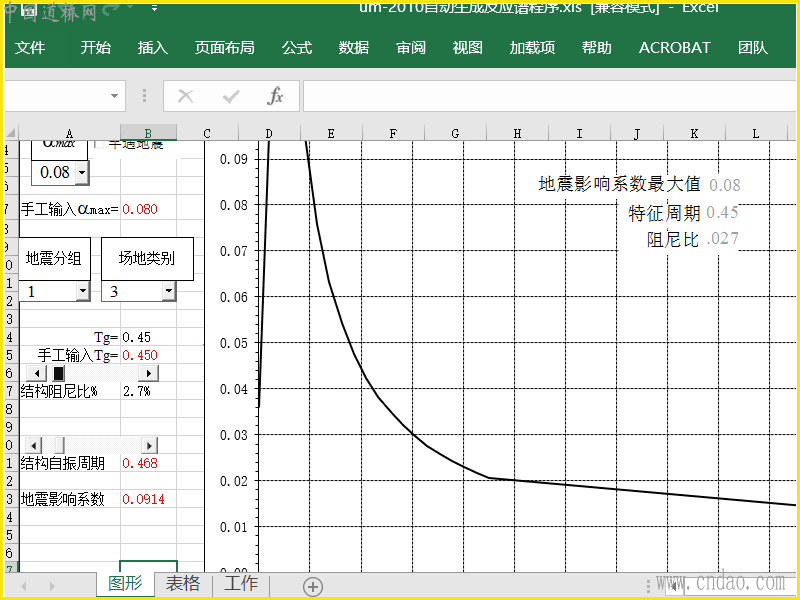Screen dimensions: 800x600
Task: Click the cancel (X) formula bar icon
Action: pos(185,95)
